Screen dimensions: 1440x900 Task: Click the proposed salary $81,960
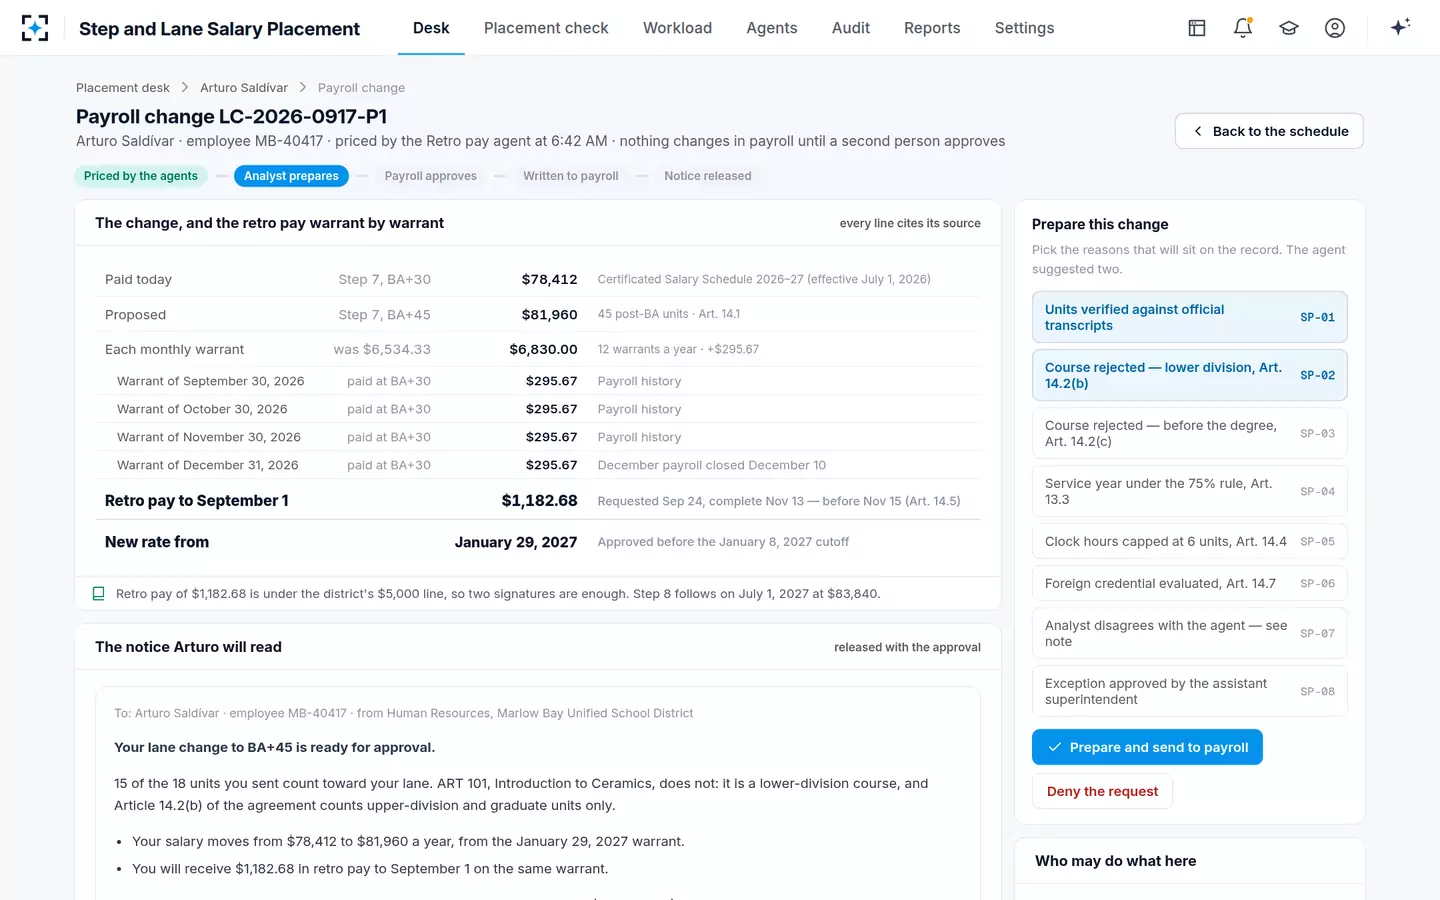click(549, 315)
